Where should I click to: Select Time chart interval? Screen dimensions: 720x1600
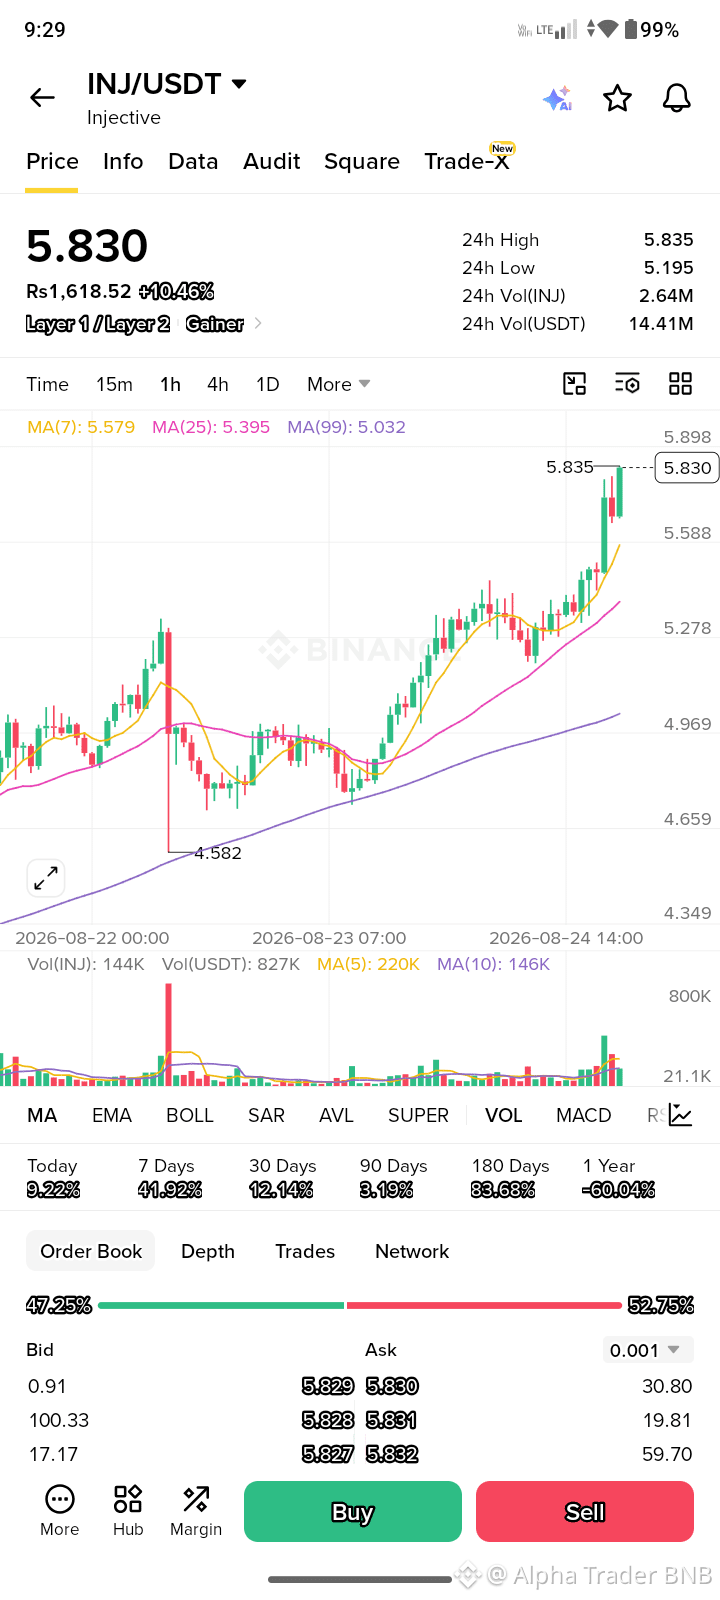pos(47,384)
